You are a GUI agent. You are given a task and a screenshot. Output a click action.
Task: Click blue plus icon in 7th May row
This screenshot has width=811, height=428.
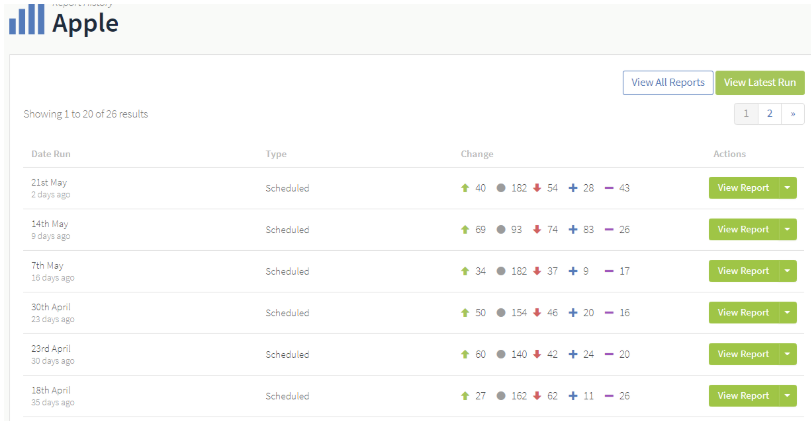pyautogui.click(x=573, y=271)
